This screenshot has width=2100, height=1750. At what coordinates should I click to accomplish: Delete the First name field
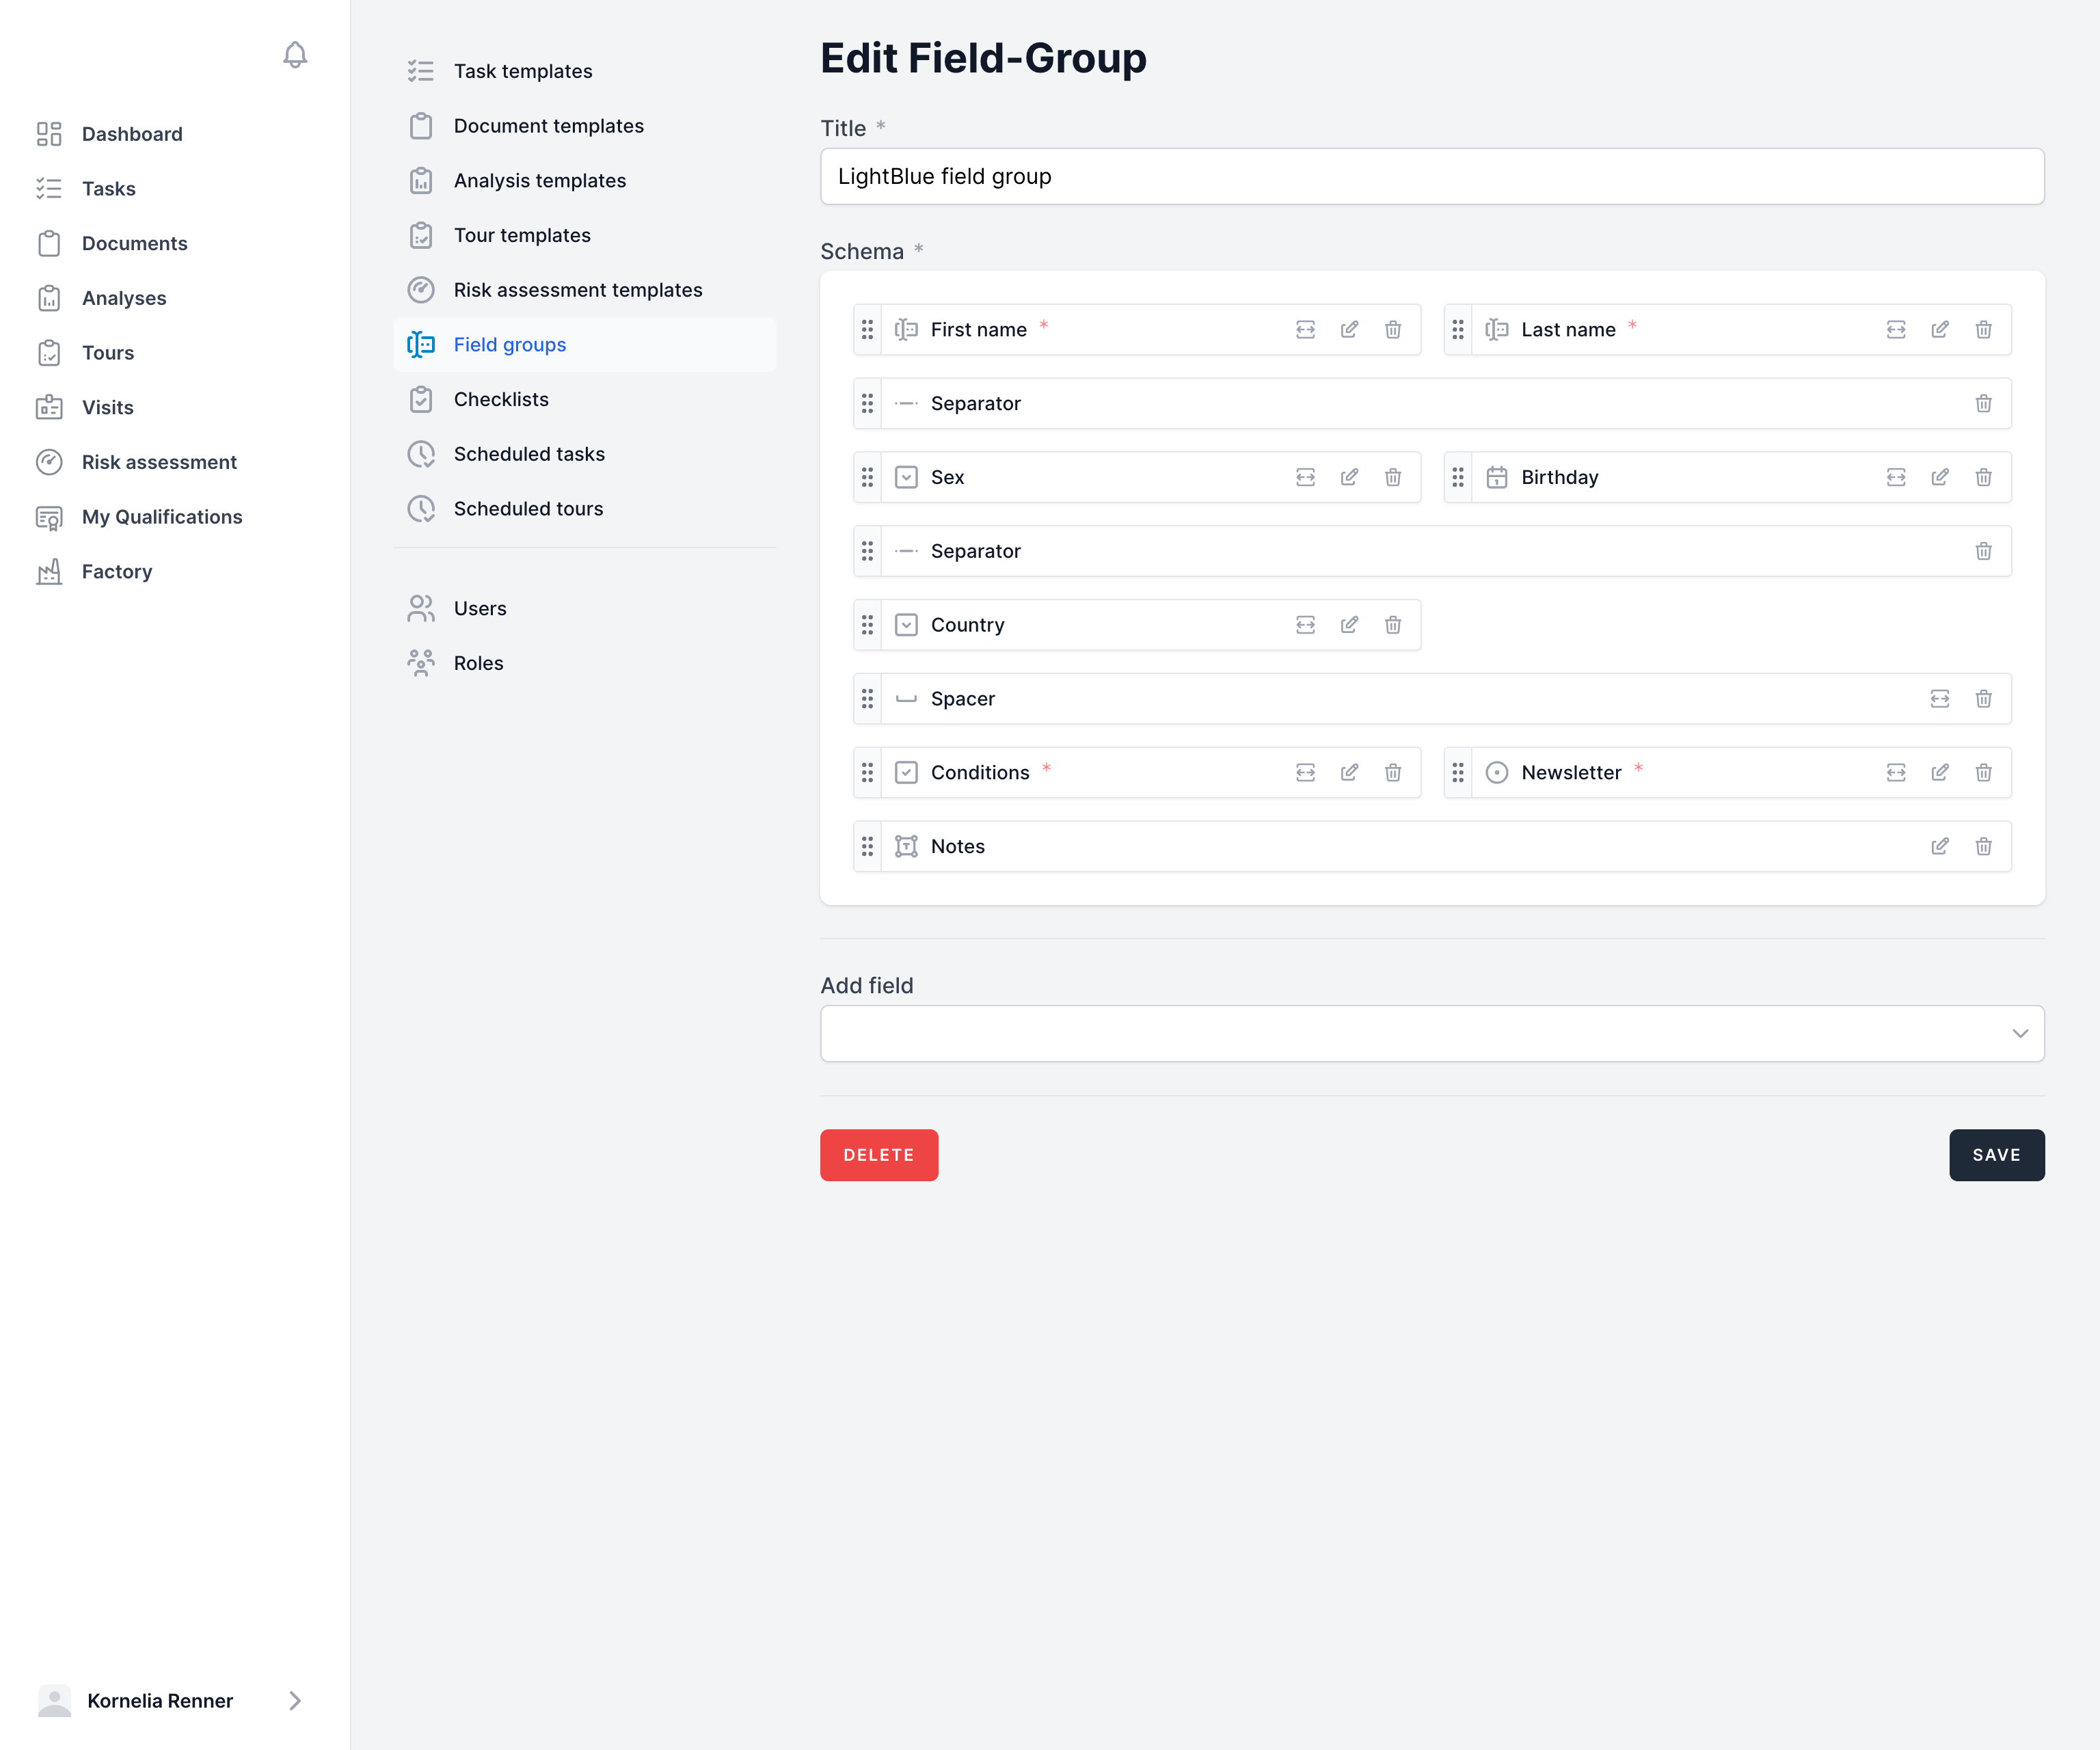coord(1393,330)
